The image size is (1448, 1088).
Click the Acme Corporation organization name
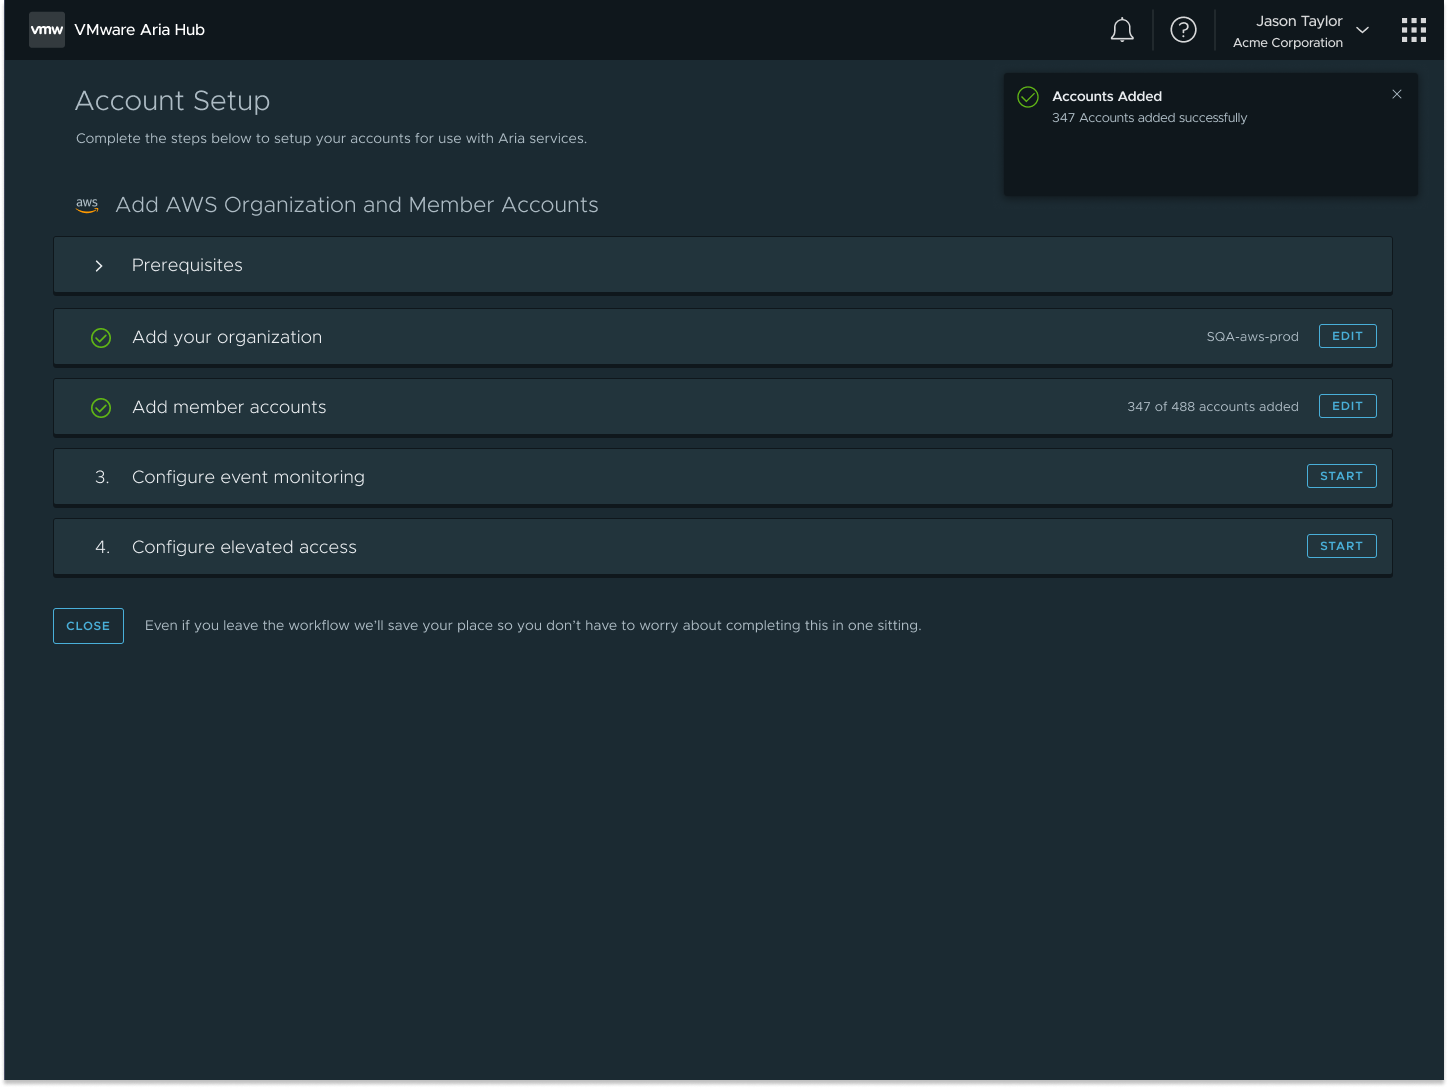1287,43
